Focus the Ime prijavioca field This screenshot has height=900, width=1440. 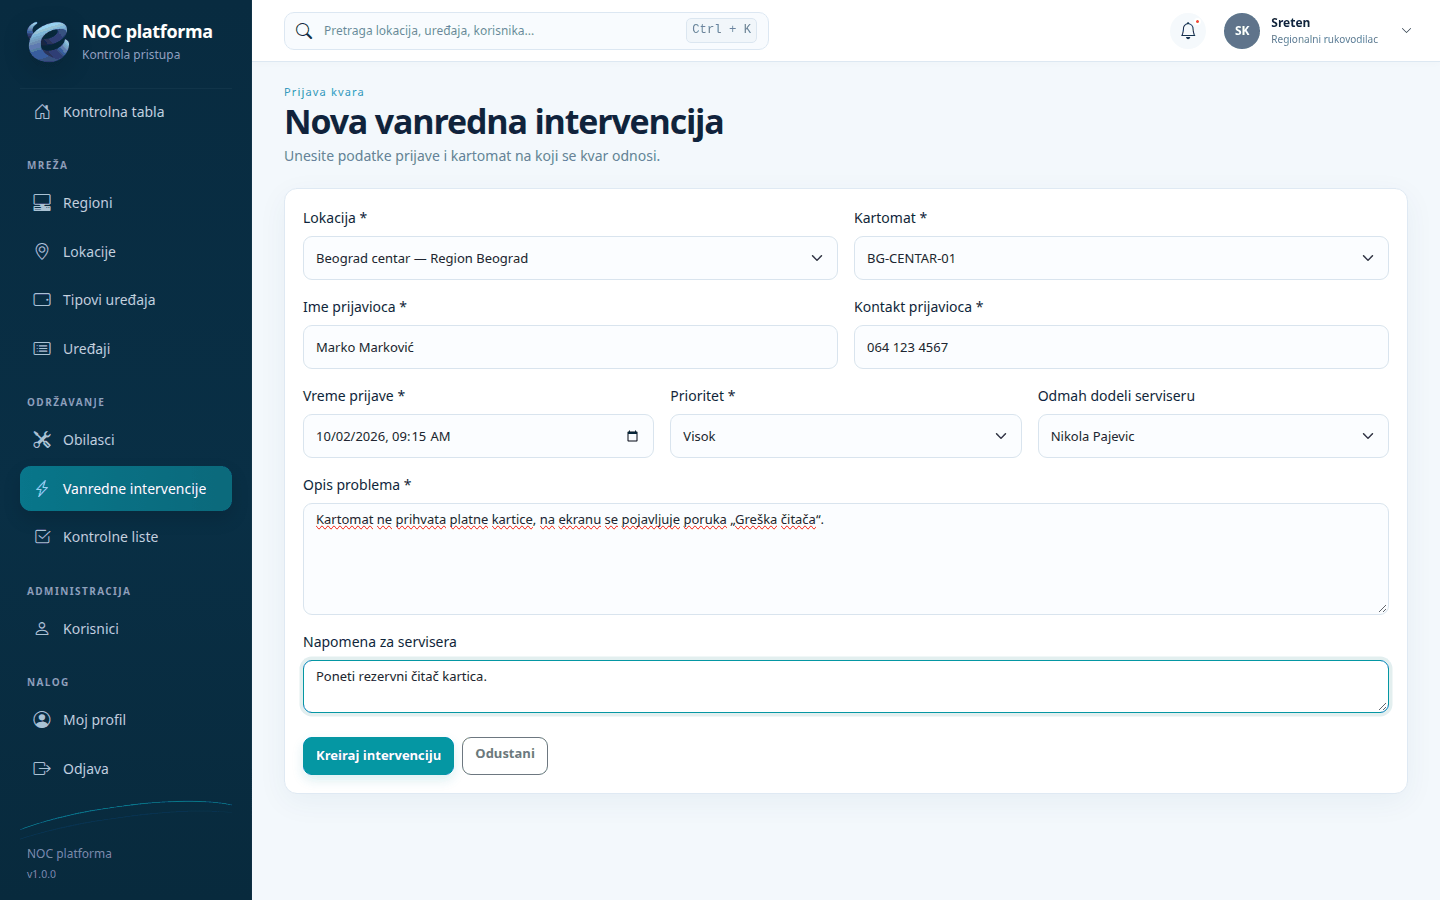(570, 347)
